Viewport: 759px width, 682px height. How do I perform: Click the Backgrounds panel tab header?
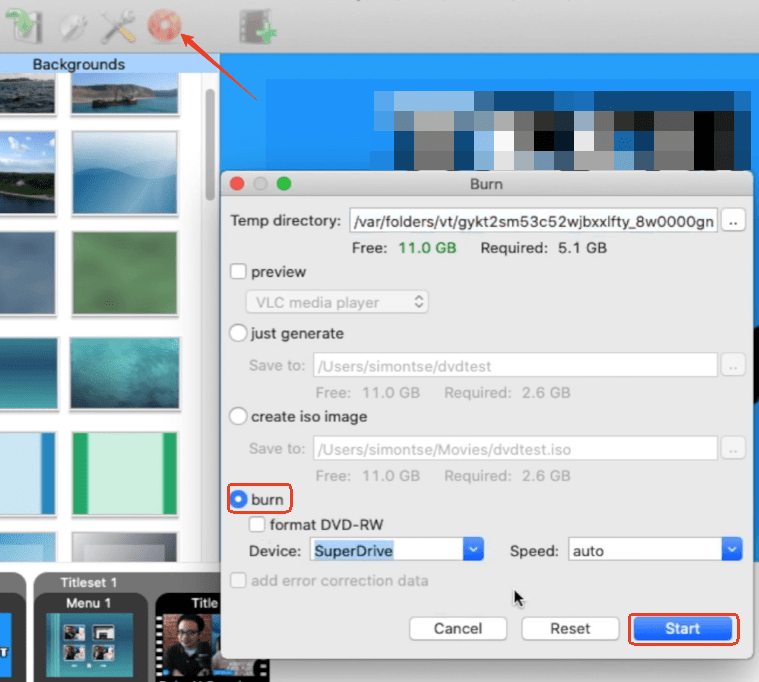[78, 65]
